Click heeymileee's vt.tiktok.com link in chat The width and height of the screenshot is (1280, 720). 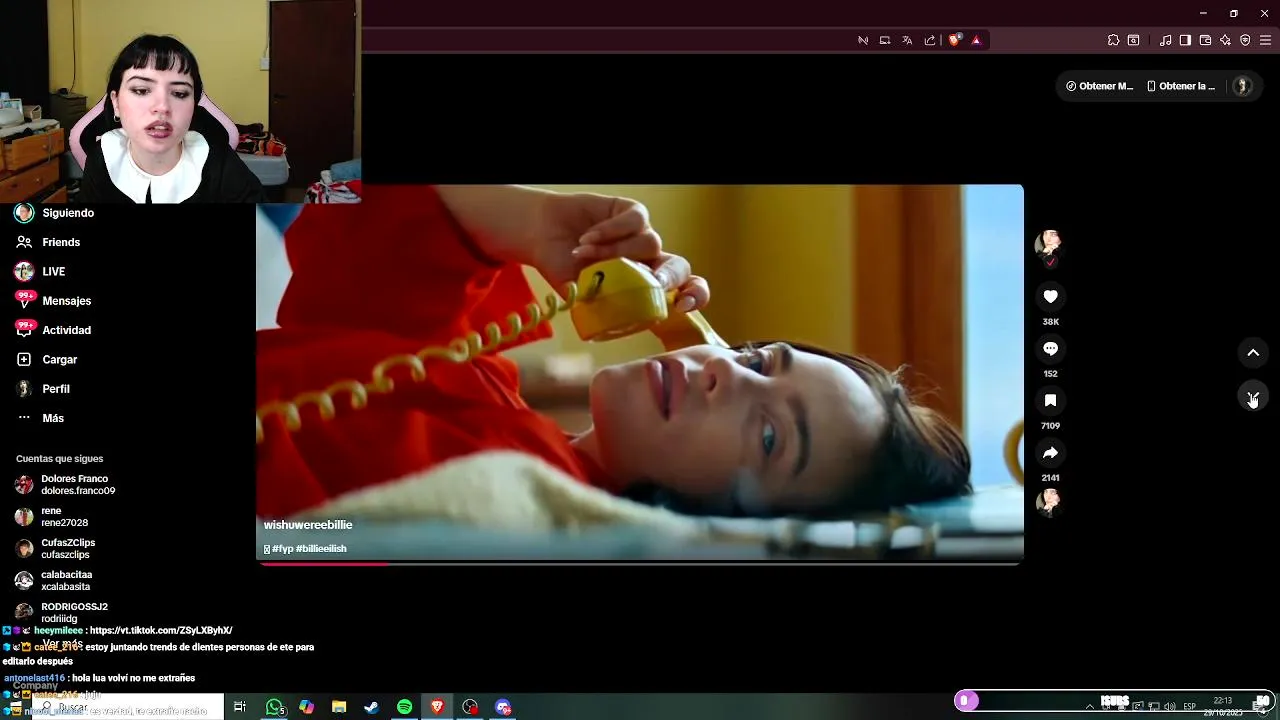click(161, 631)
